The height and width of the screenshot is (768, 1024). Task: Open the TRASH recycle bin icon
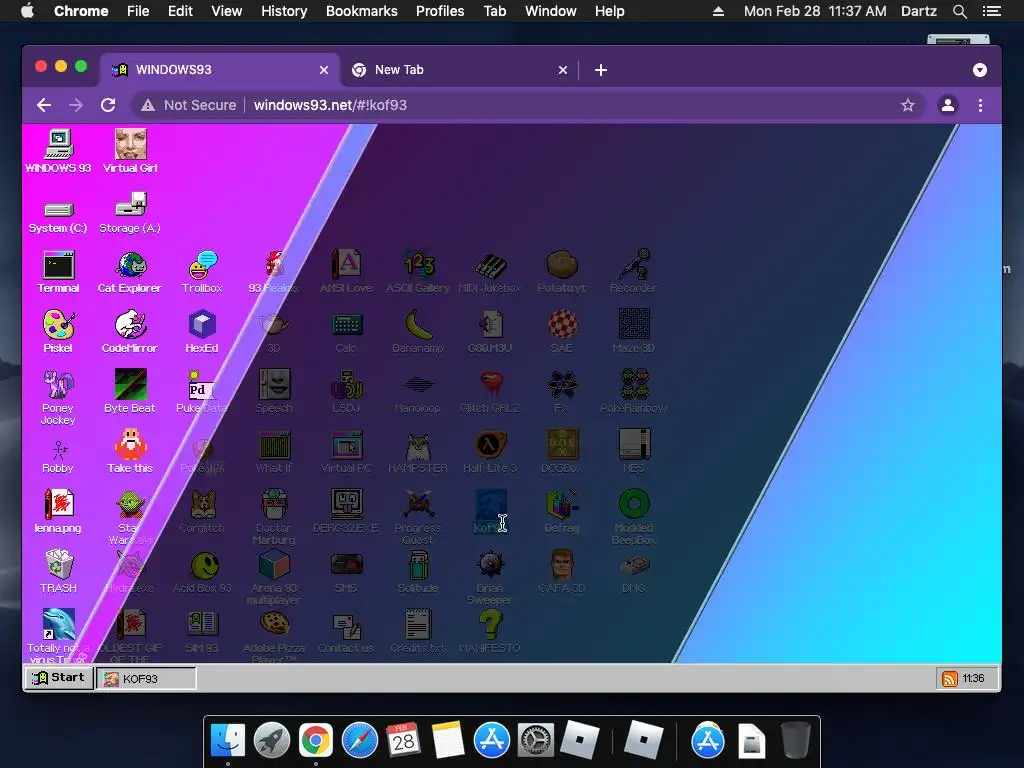pyautogui.click(x=58, y=572)
